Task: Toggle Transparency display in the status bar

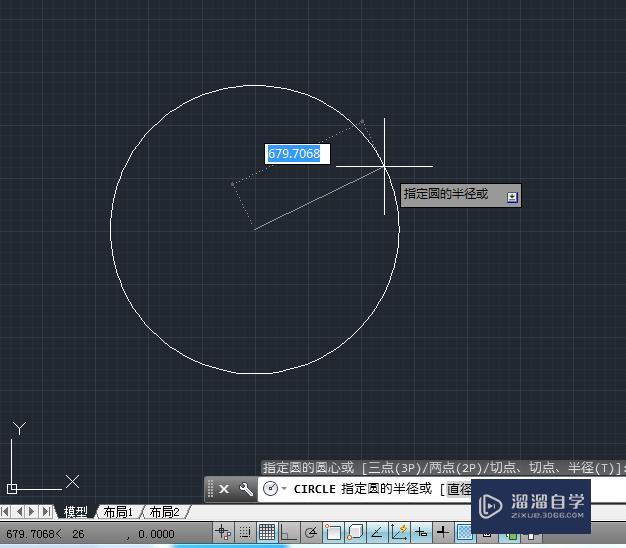Action: (464, 532)
